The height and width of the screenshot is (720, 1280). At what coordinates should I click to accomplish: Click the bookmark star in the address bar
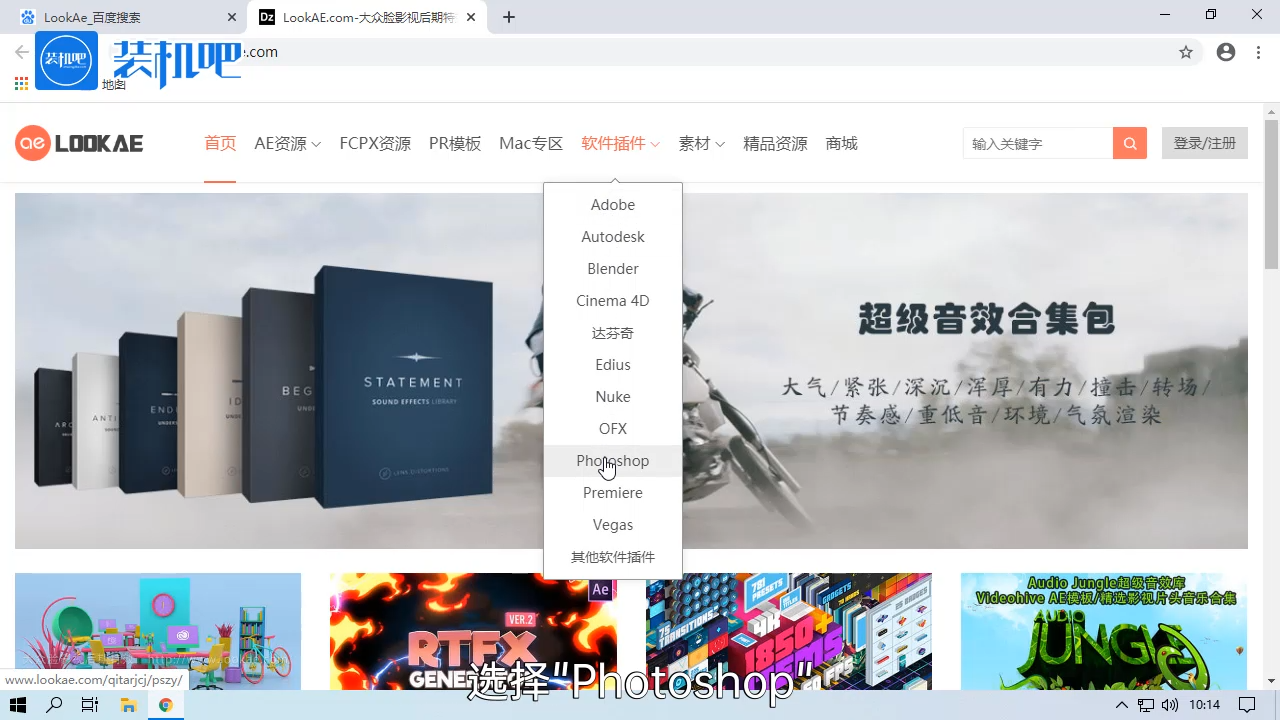tap(1186, 52)
